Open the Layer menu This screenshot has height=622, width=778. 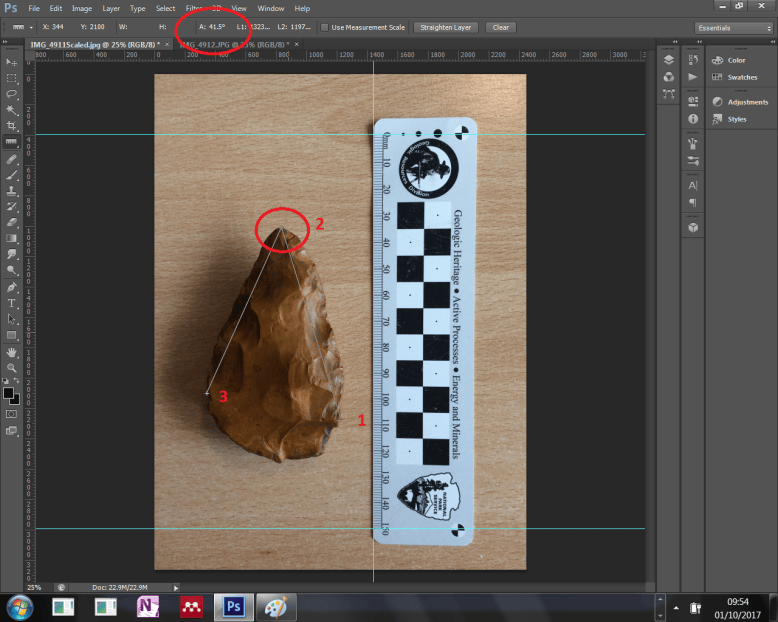tap(111, 8)
